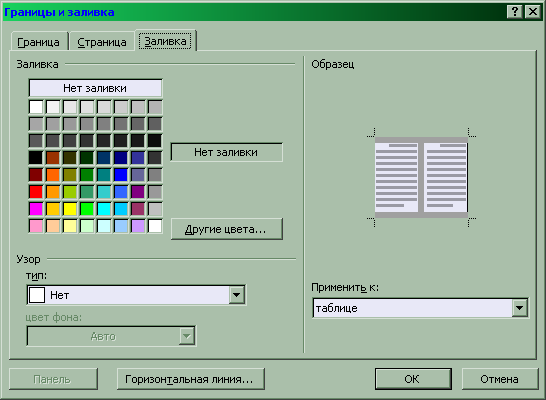The width and height of the screenshot is (546, 400).
Task: Choose the medium green swatch beside teal
Action: tap(87, 175)
